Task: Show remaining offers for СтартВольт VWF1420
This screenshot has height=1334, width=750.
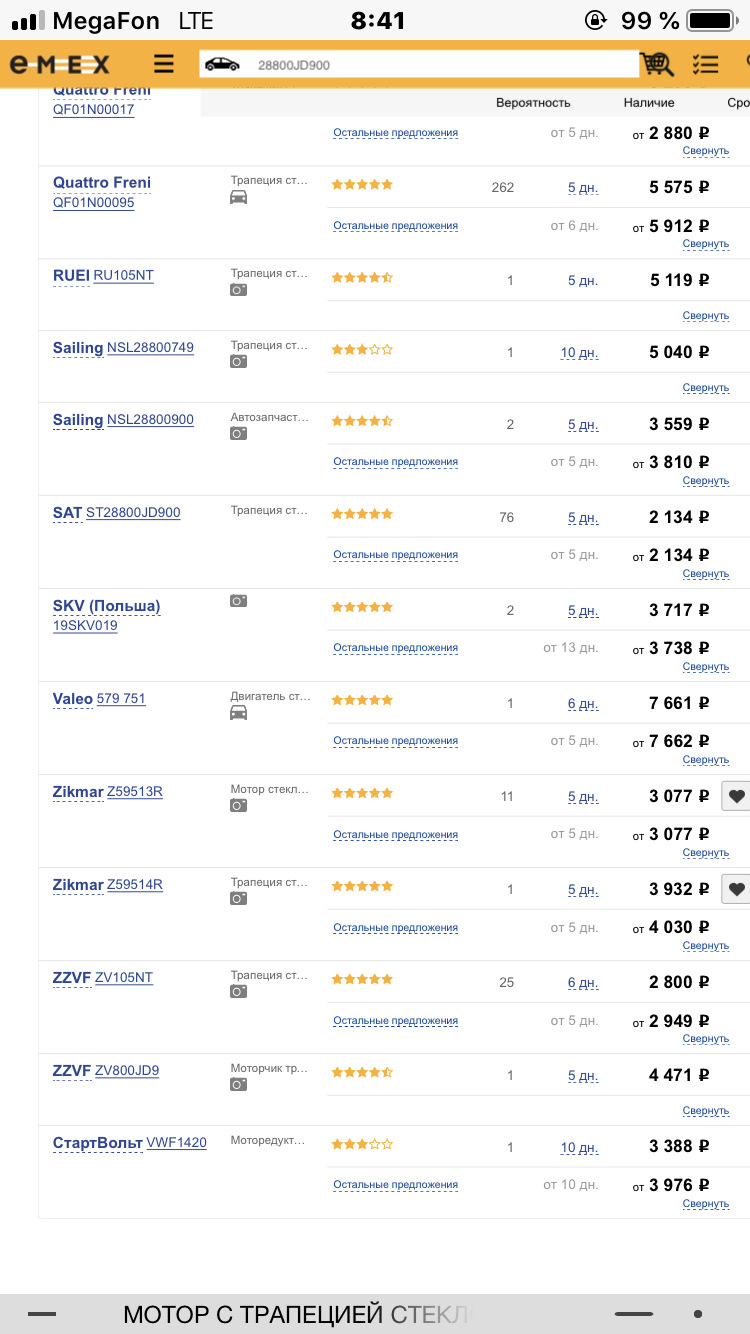Action: point(395,1185)
